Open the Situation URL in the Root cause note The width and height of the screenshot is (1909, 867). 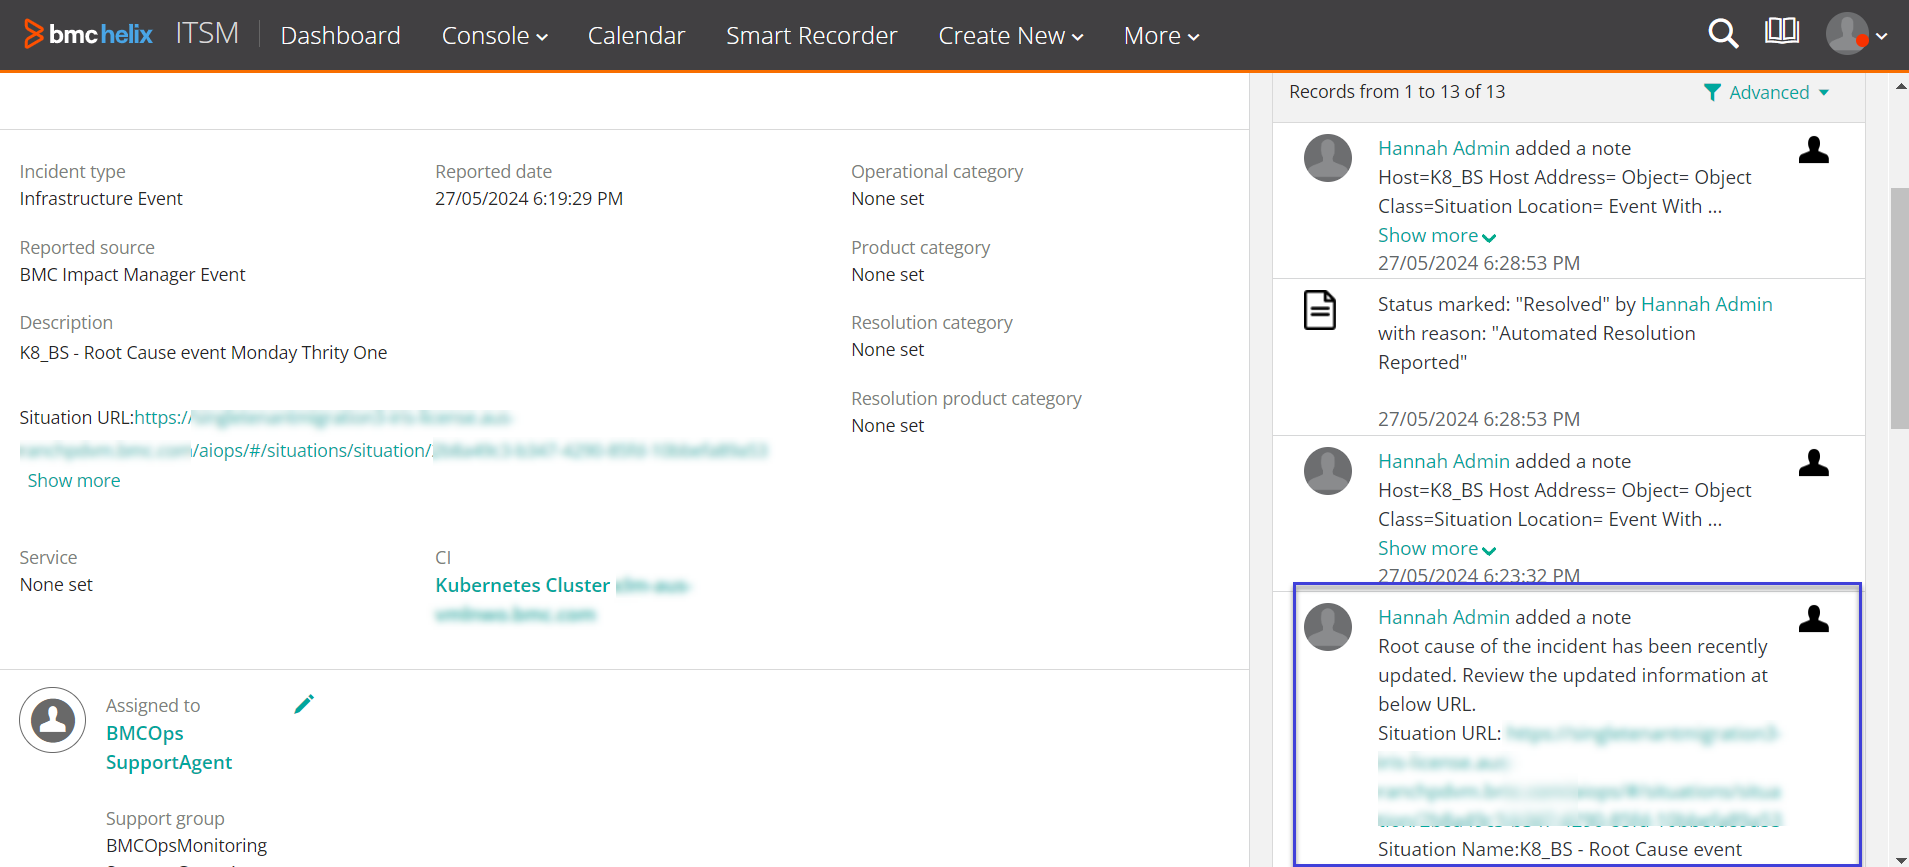tap(1580, 777)
